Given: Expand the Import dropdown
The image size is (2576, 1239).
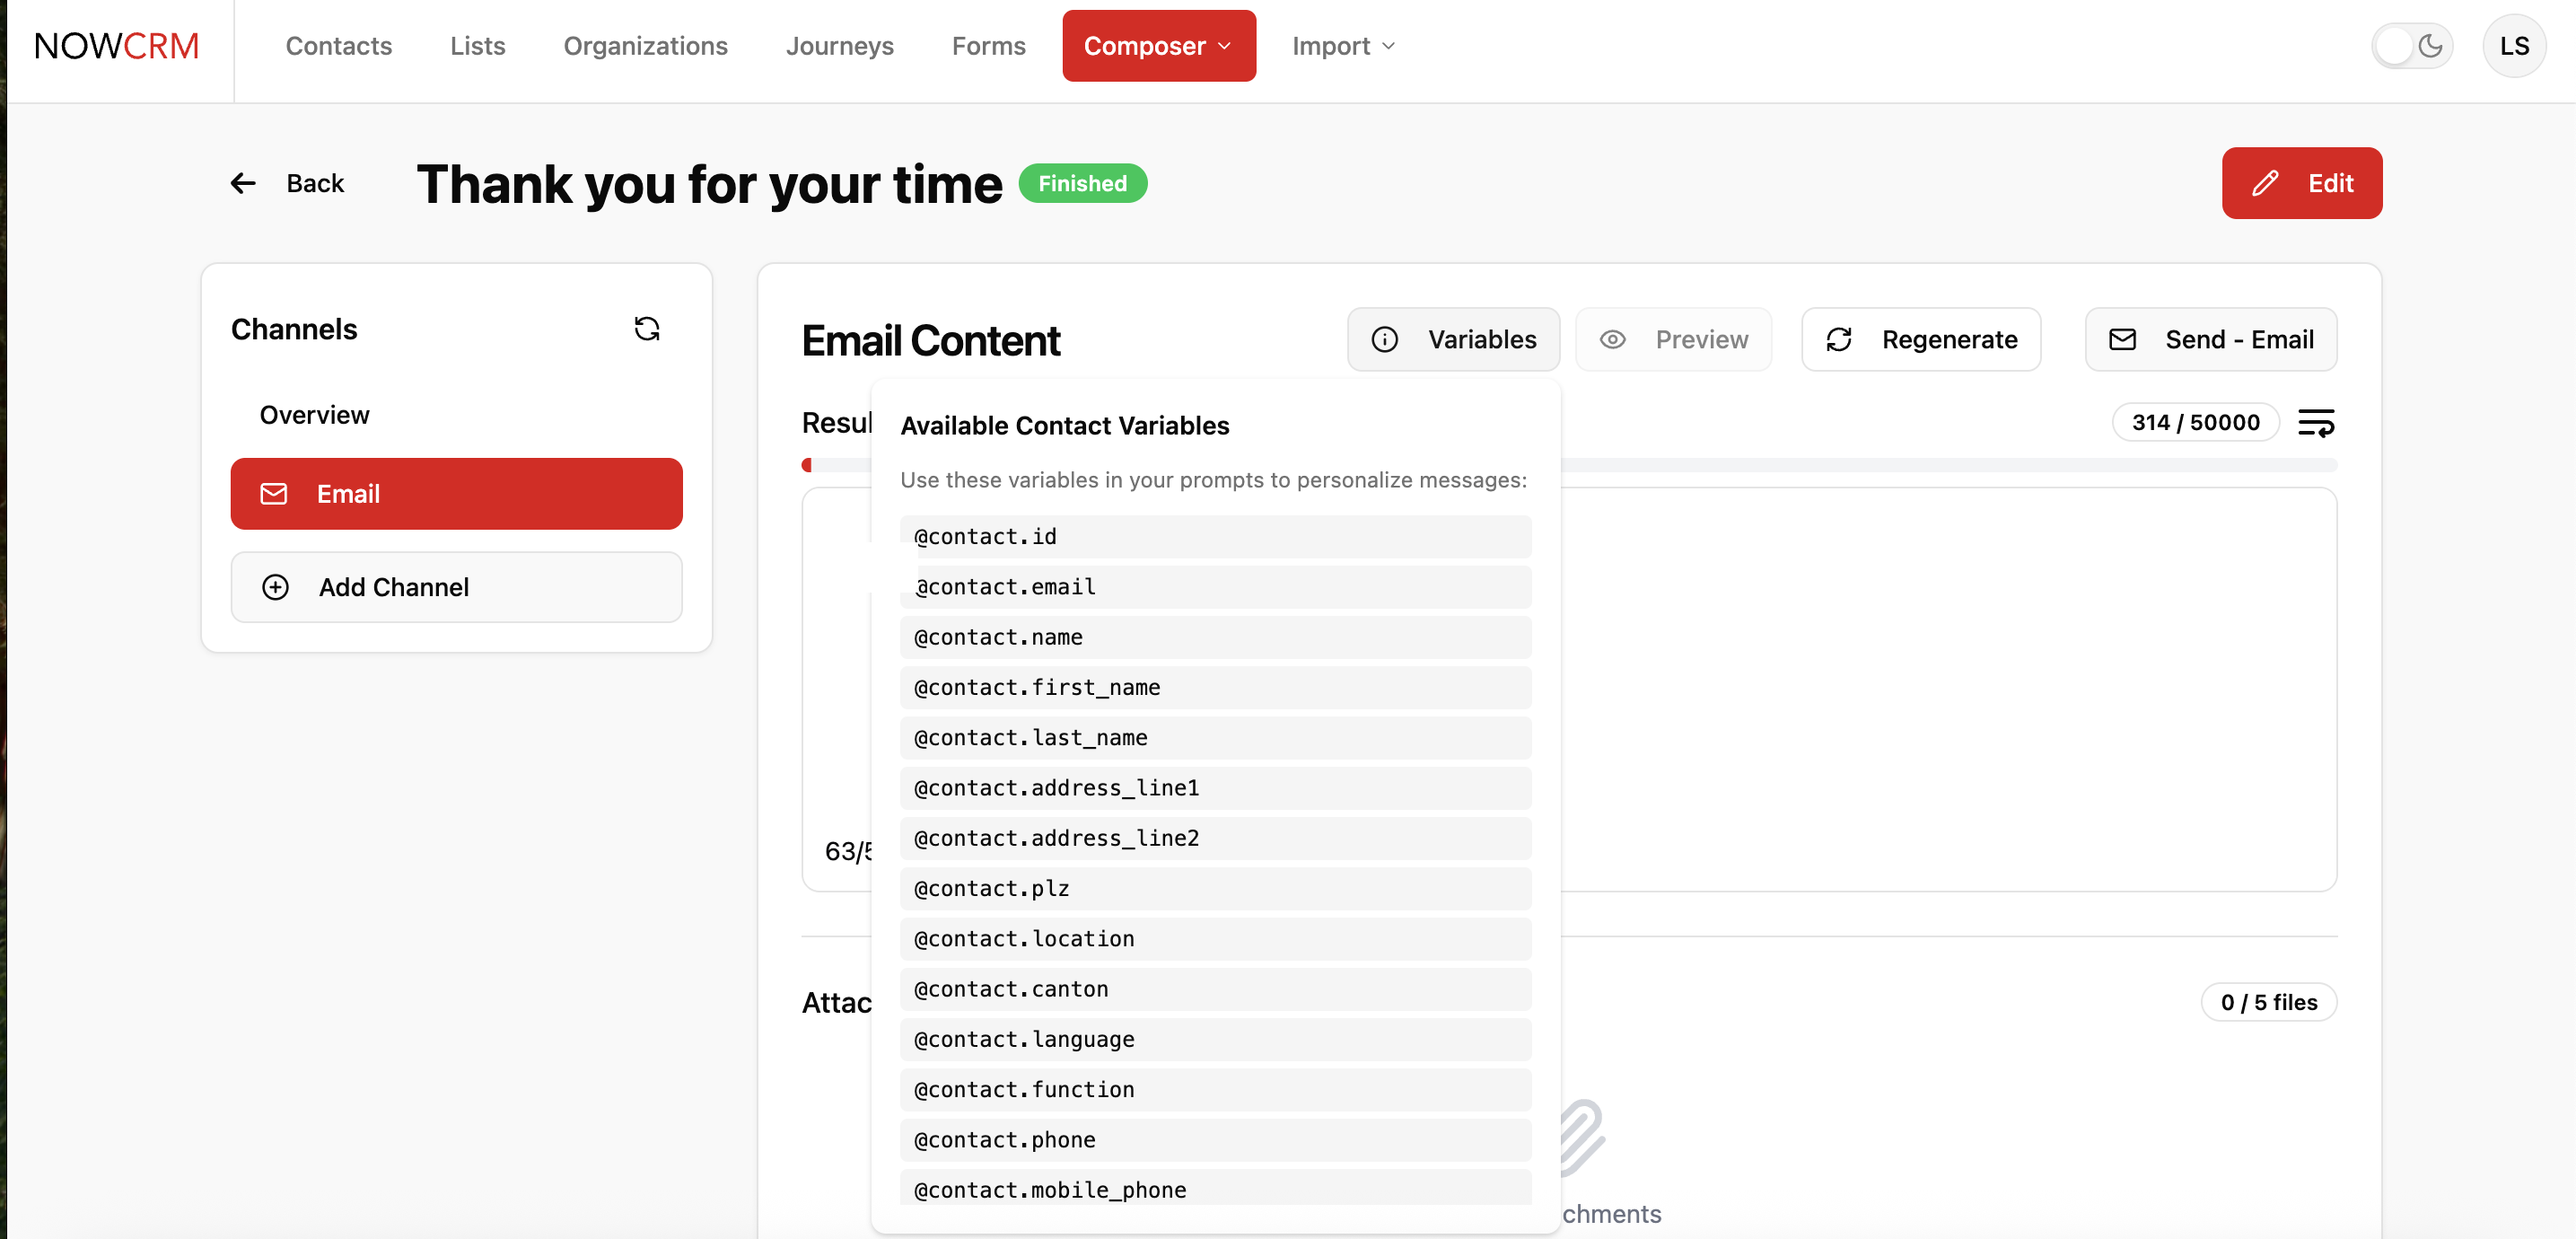Looking at the screenshot, I should click(1342, 45).
